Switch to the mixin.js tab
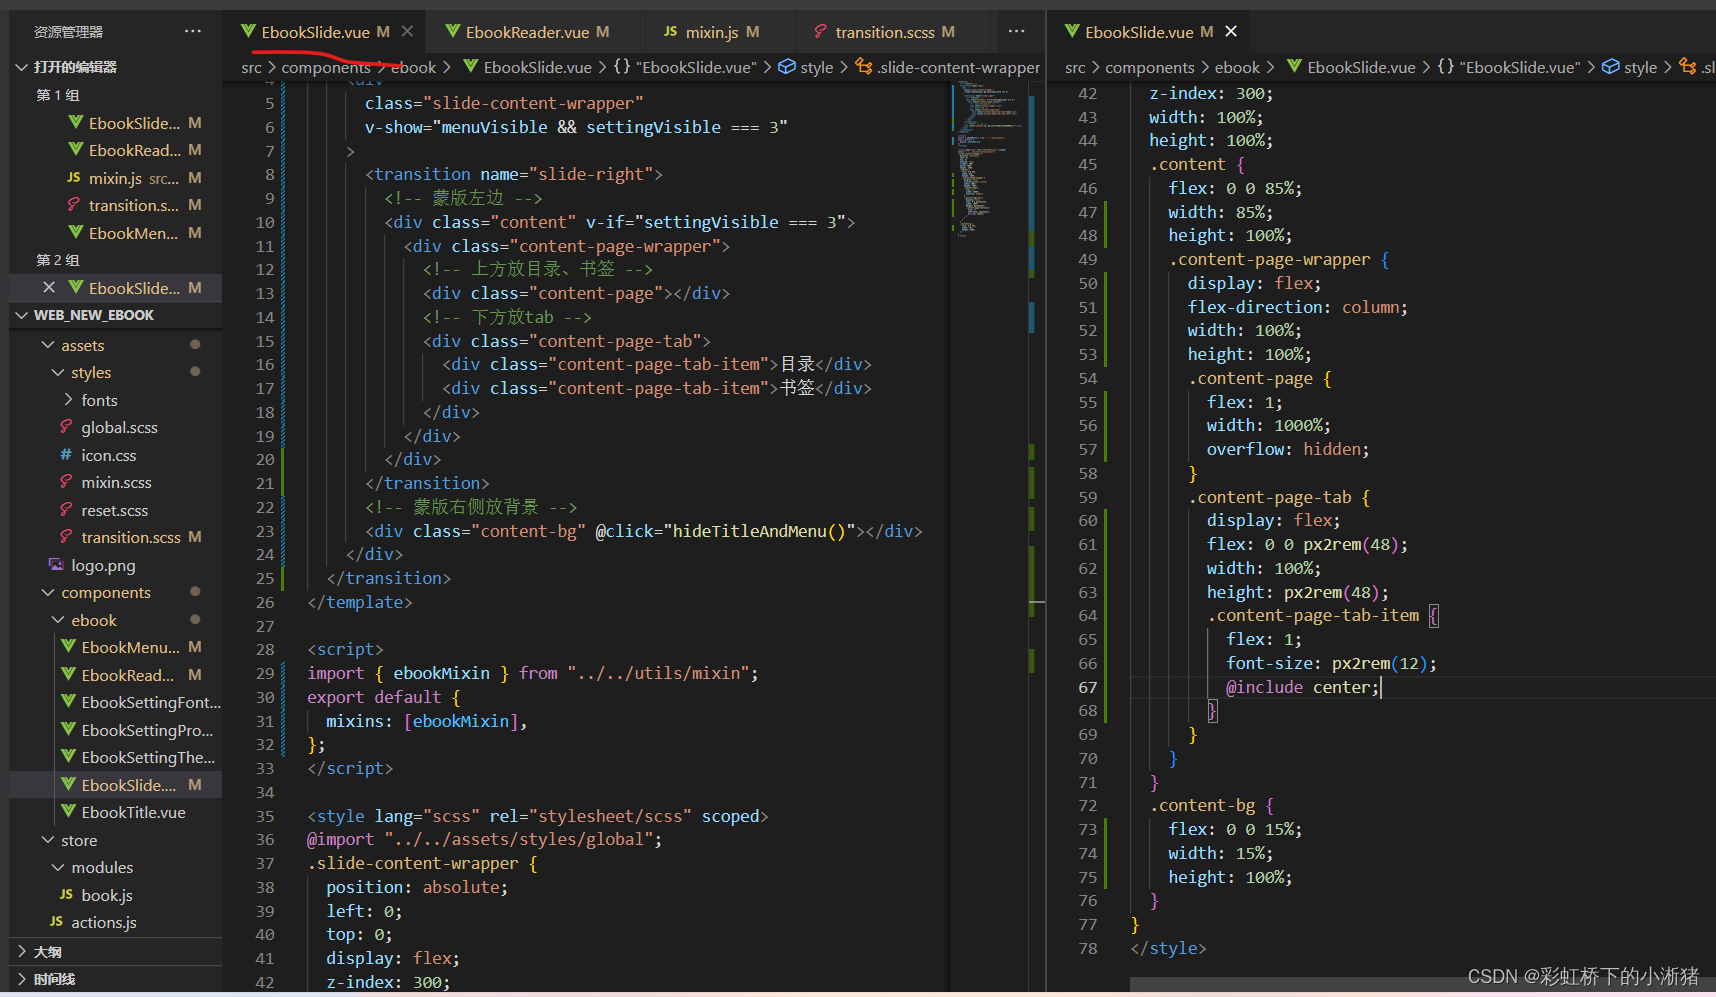Image resolution: width=1716 pixels, height=997 pixels. [712, 32]
